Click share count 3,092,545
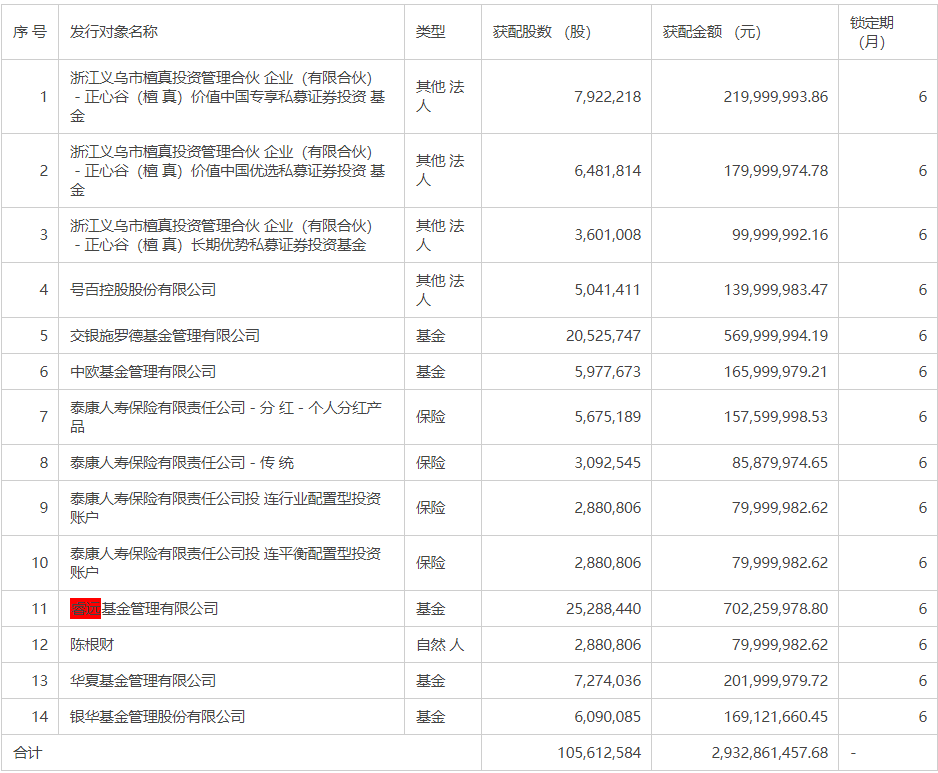 [x=608, y=462]
